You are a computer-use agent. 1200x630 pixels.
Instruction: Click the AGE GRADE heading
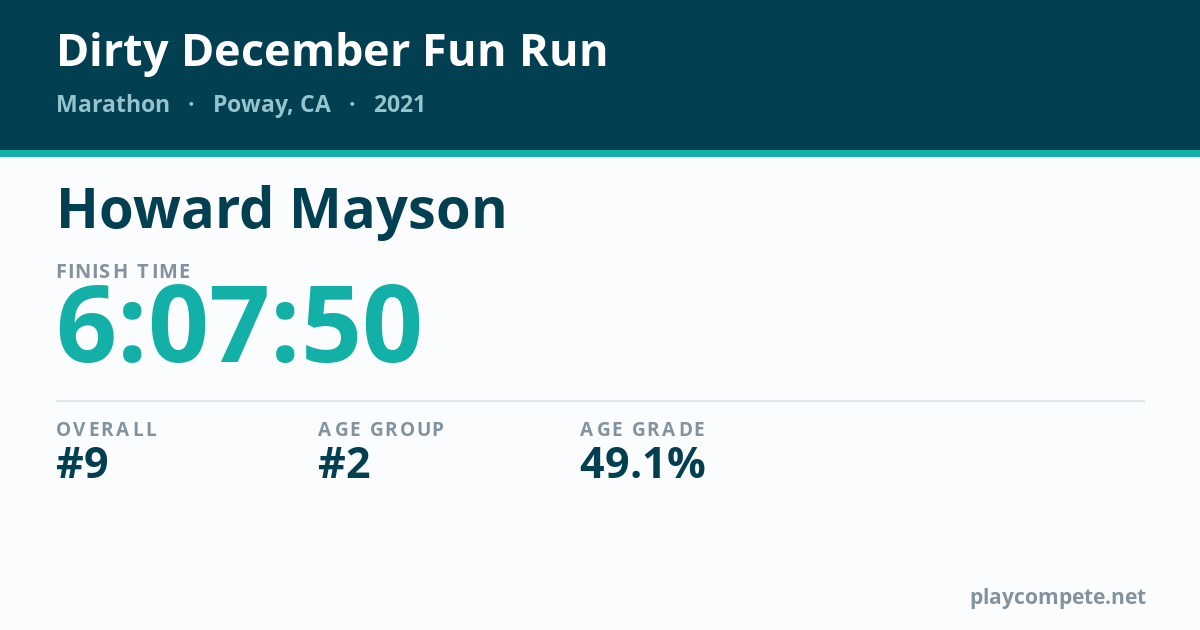click(x=643, y=429)
